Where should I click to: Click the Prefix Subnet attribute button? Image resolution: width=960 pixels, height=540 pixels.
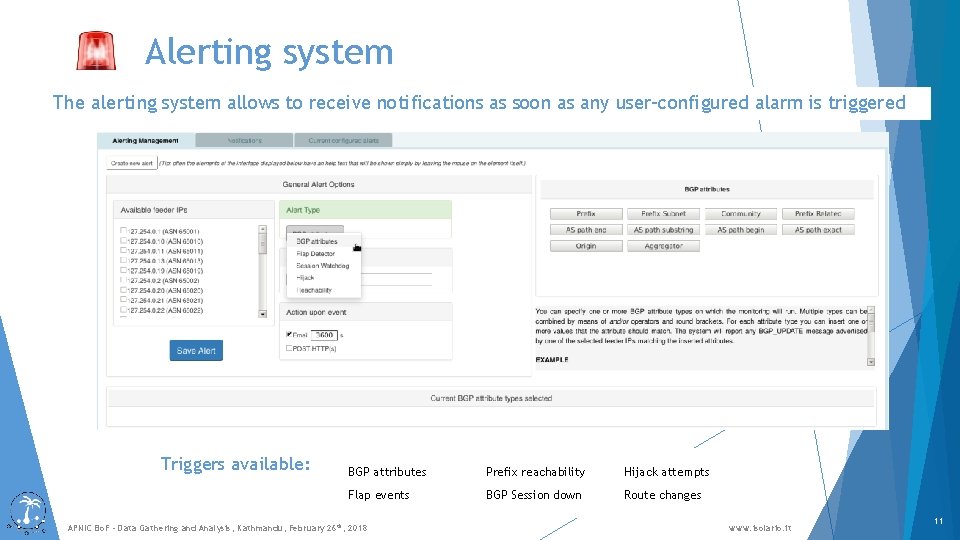click(x=663, y=214)
